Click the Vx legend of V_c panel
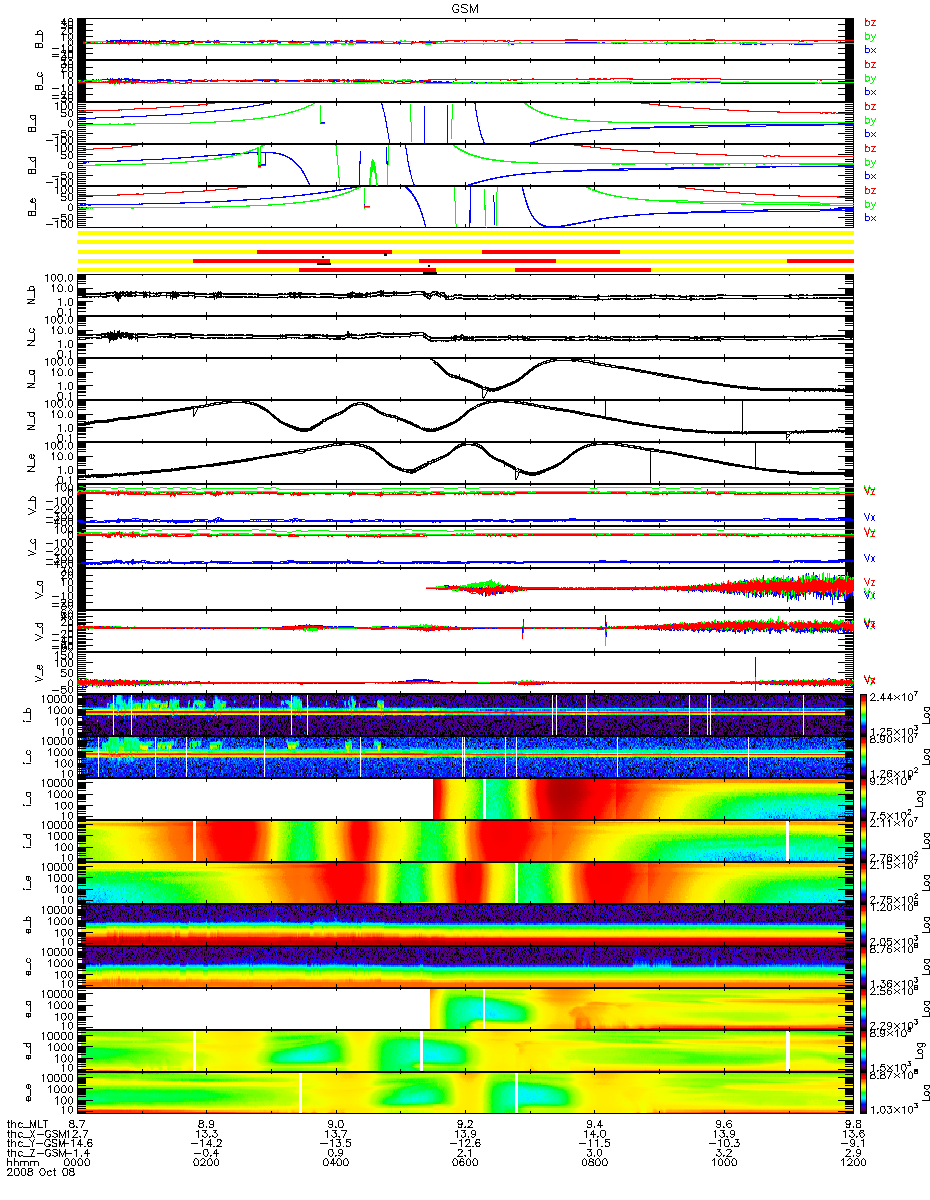The width and height of the screenshot is (930, 1200). point(870,558)
